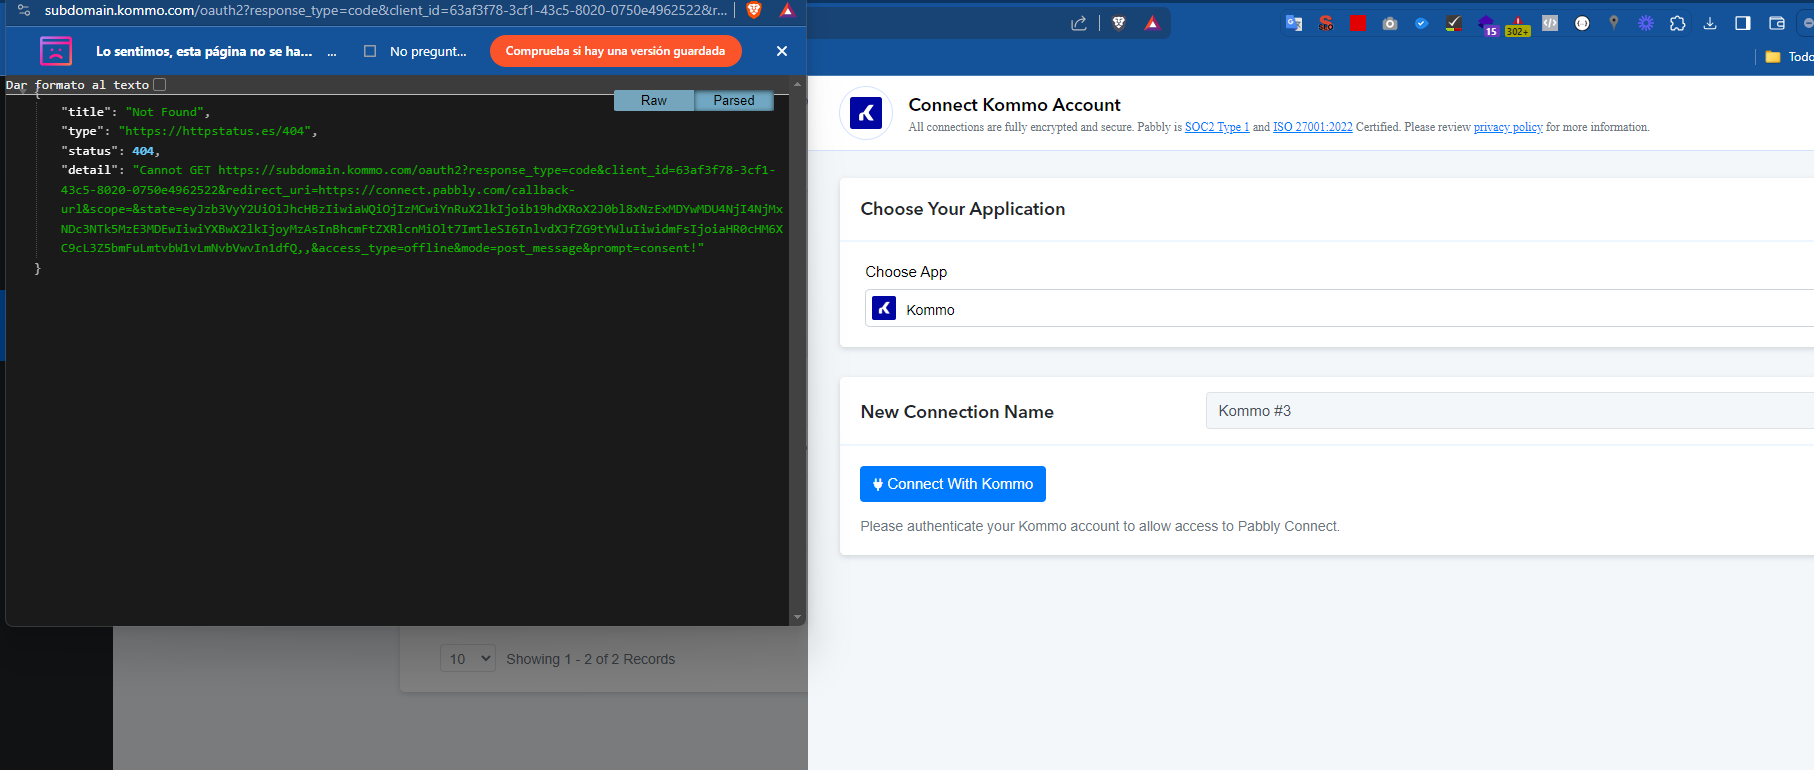Open site settings icon in popup address bar
Screen dimensions: 1814x770
point(24,10)
